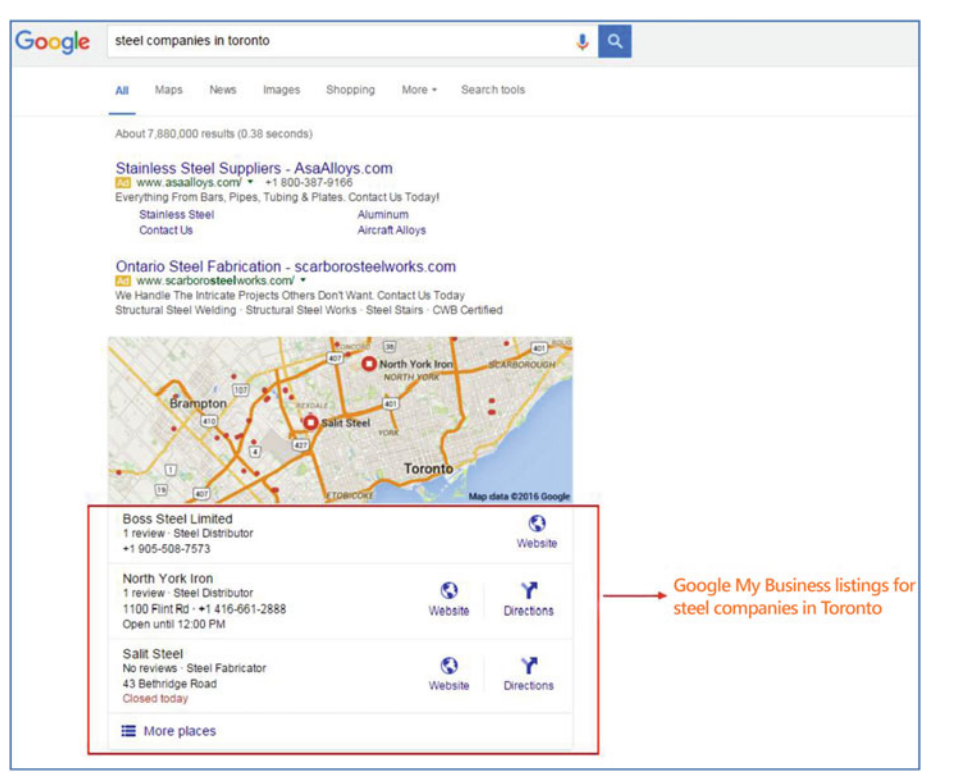Click the Aircraft Alloys sitelink
Viewport: 978px width, 778px height.
(x=392, y=230)
